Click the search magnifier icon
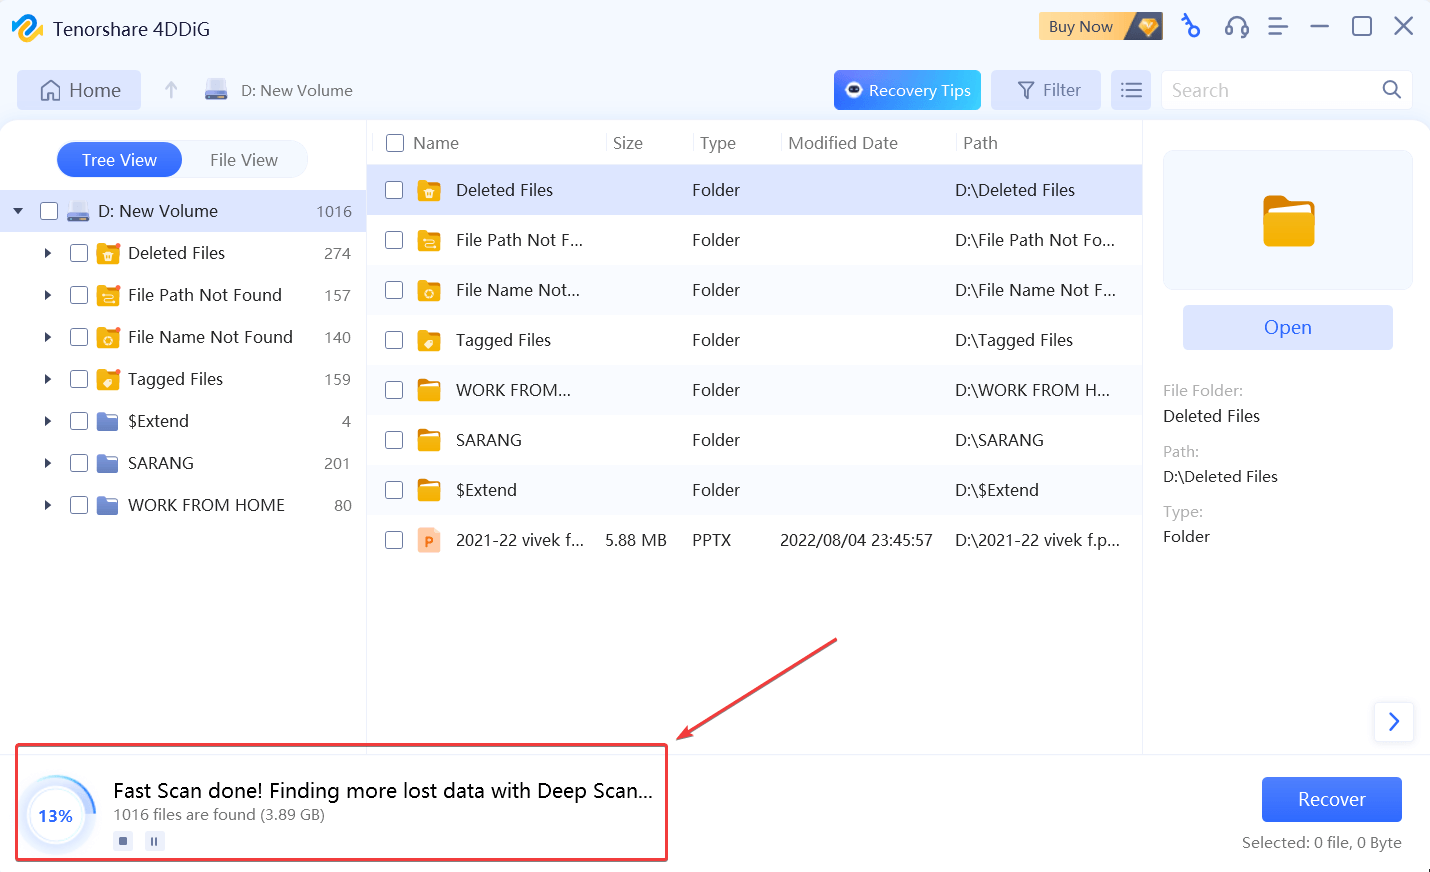The image size is (1430, 872). click(x=1391, y=89)
